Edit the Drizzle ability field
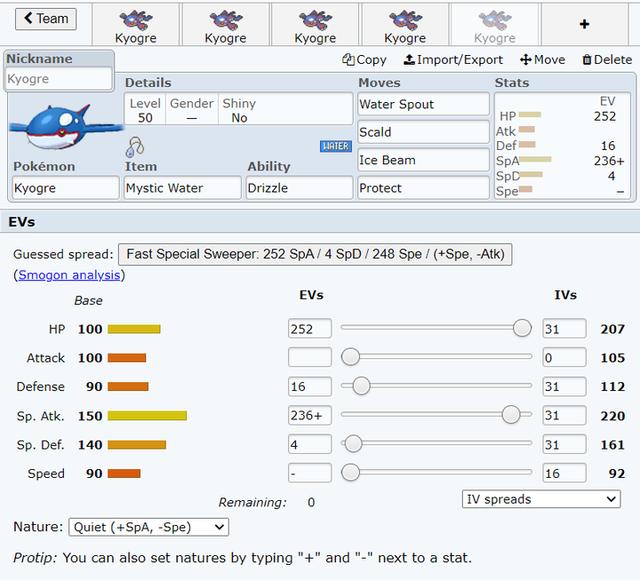This screenshot has height=580, width=640. pos(299,188)
